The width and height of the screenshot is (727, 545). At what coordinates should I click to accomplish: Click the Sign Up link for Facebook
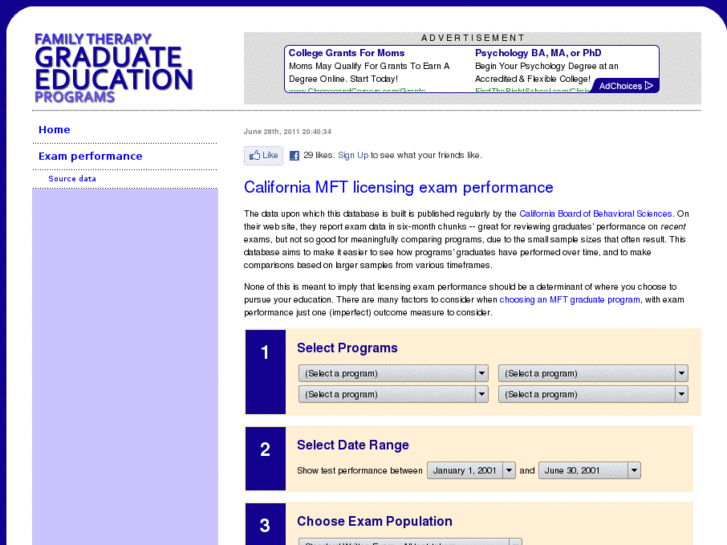pos(353,155)
